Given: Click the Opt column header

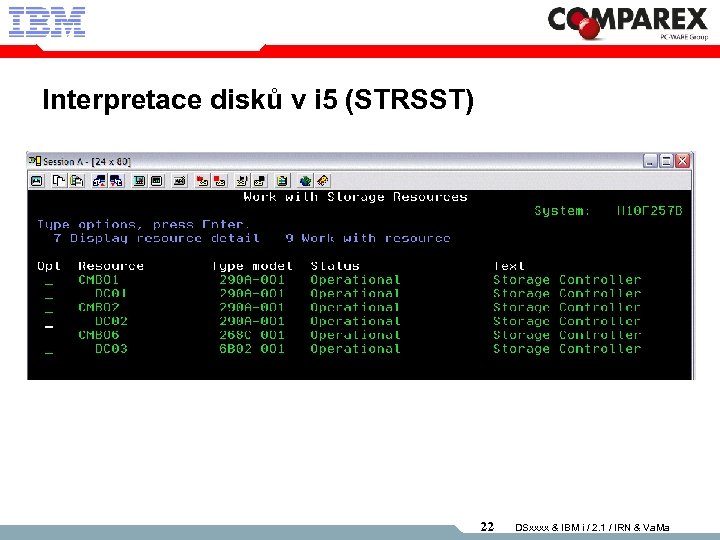Looking at the screenshot, I should pyautogui.click(x=49, y=266).
